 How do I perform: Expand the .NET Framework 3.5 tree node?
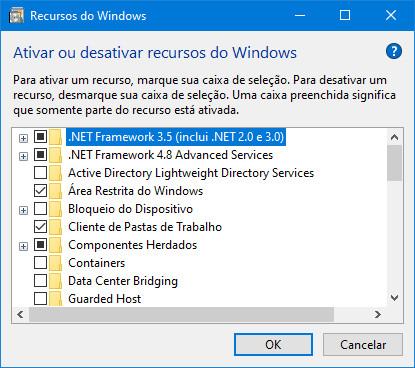23,138
